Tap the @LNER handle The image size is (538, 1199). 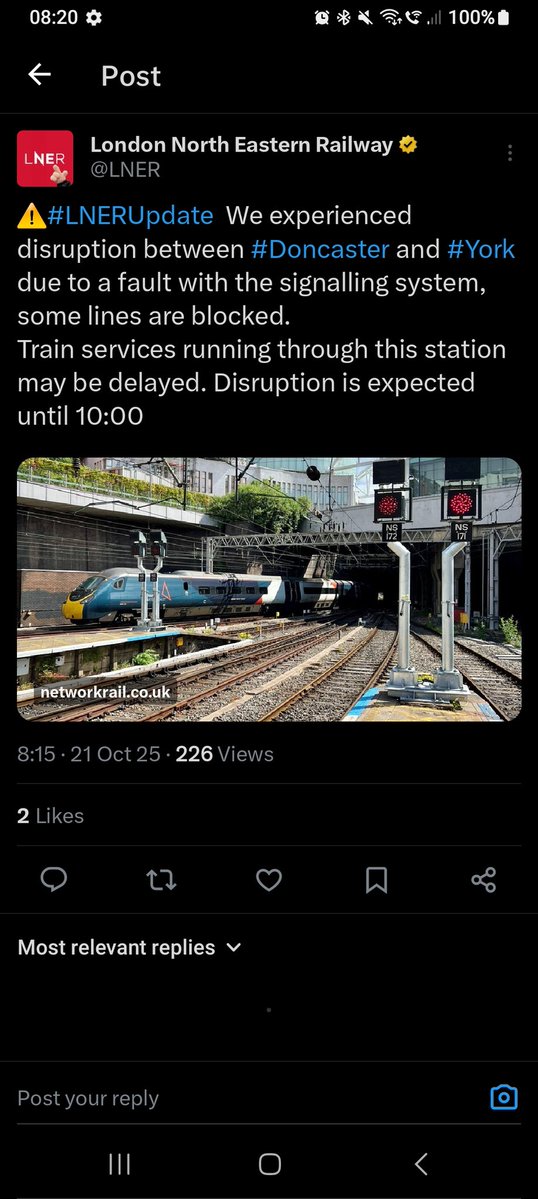point(125,171)
